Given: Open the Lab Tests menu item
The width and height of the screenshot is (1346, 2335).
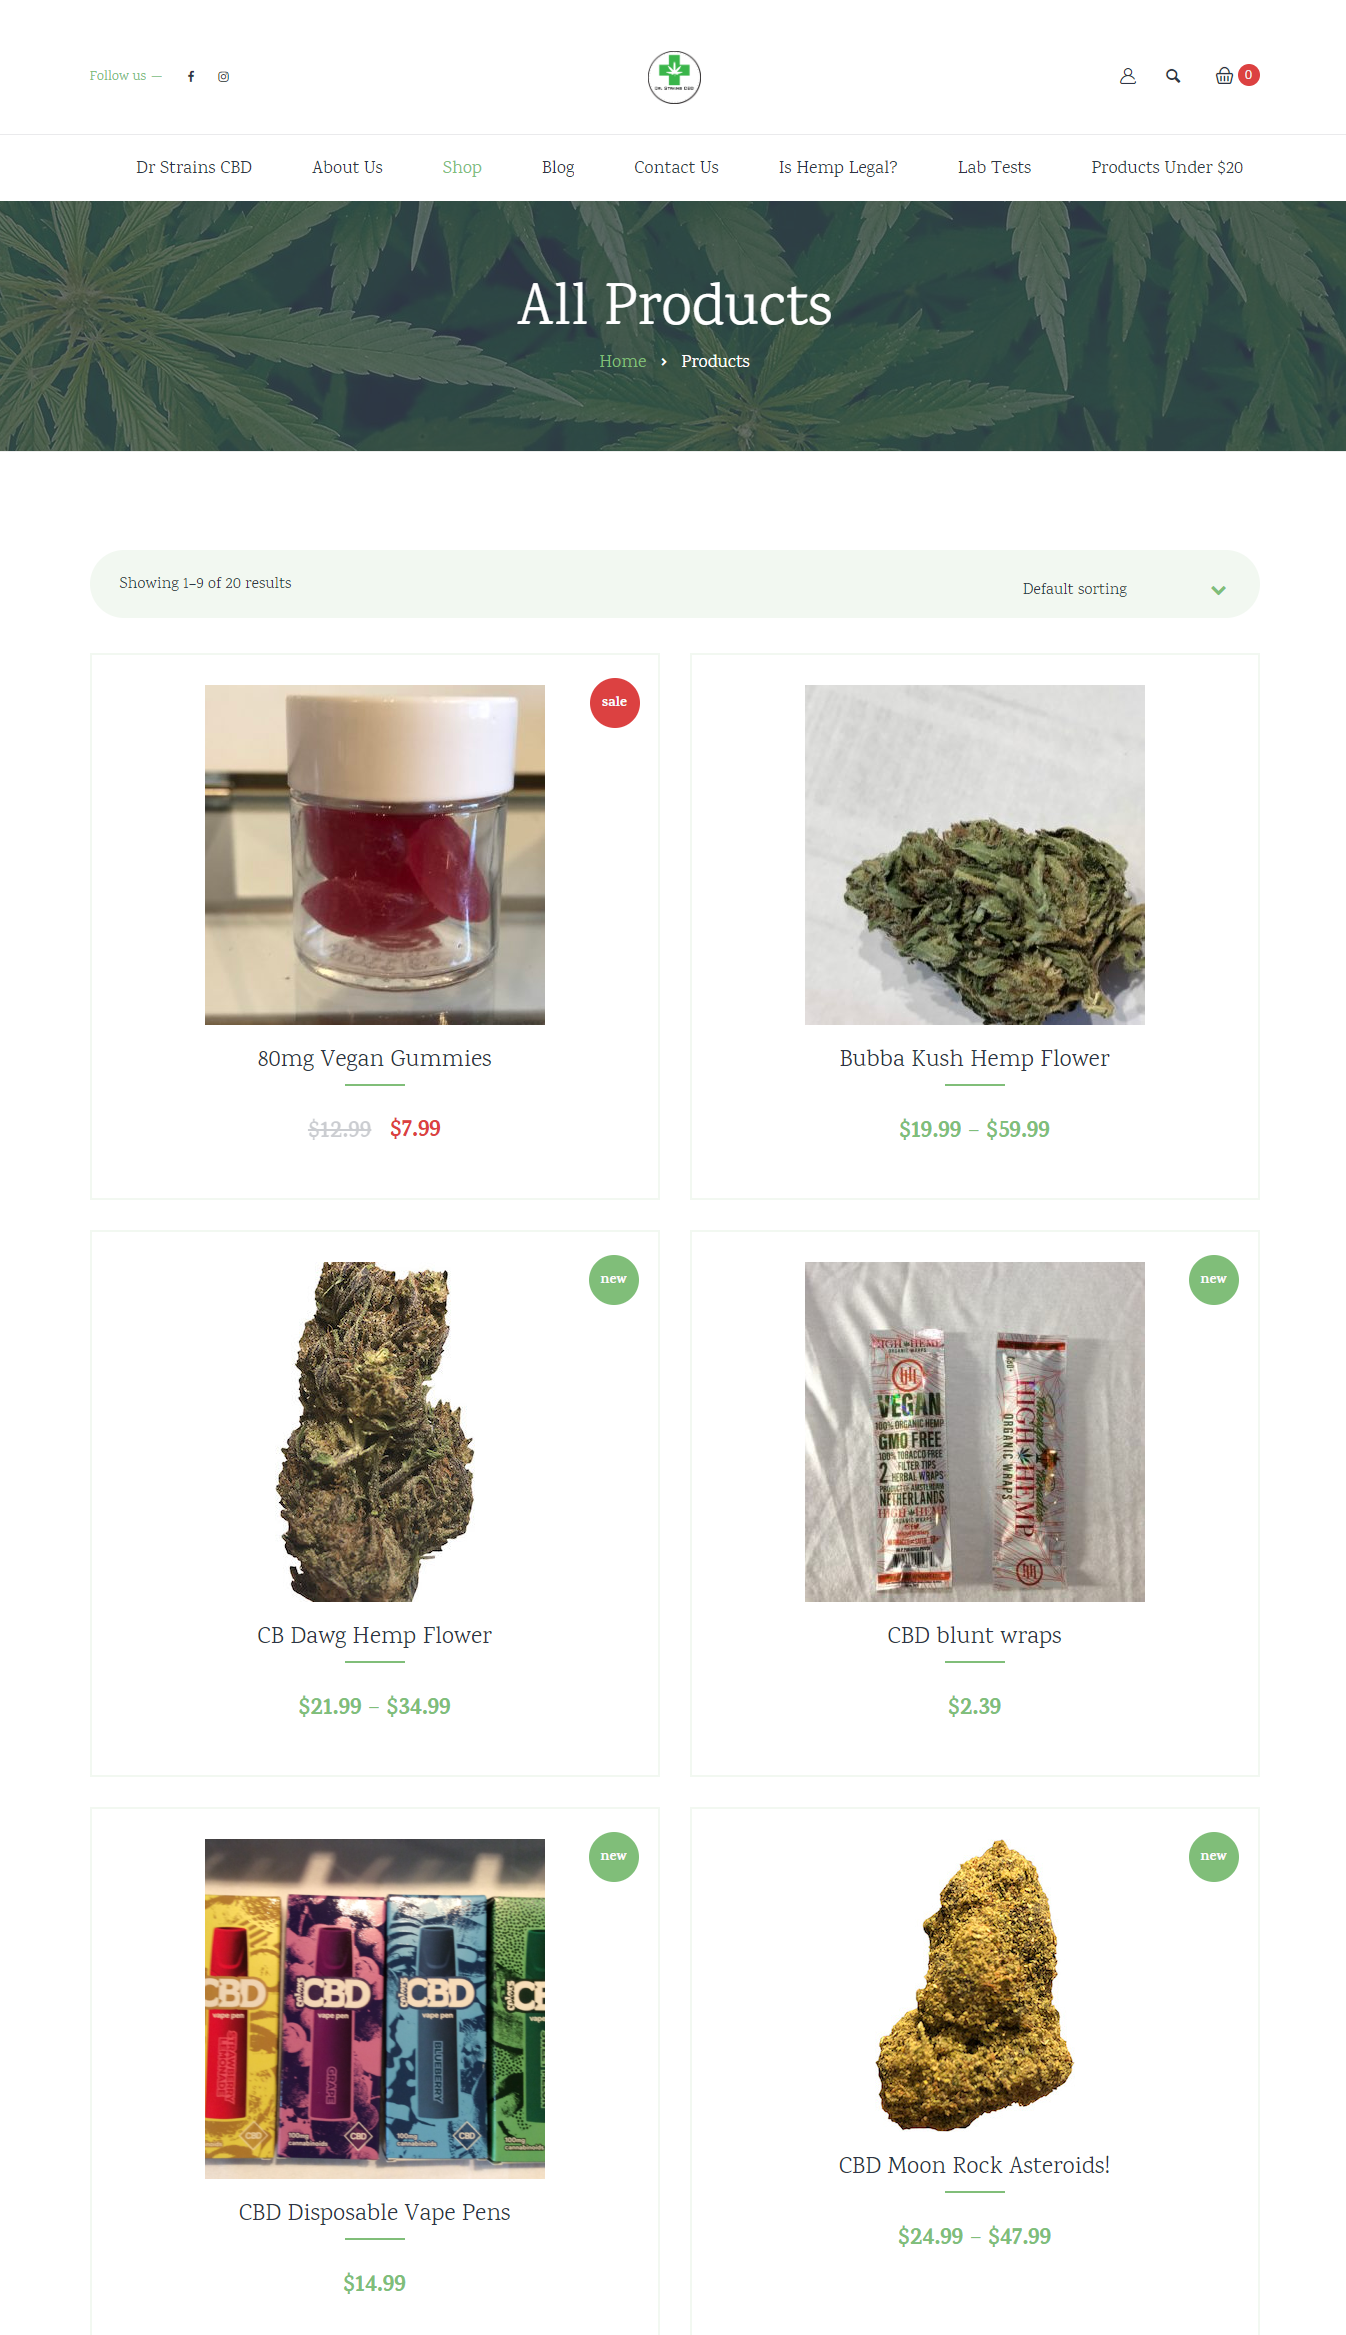Looking at the screenshot, I should (x=994, y=167).
